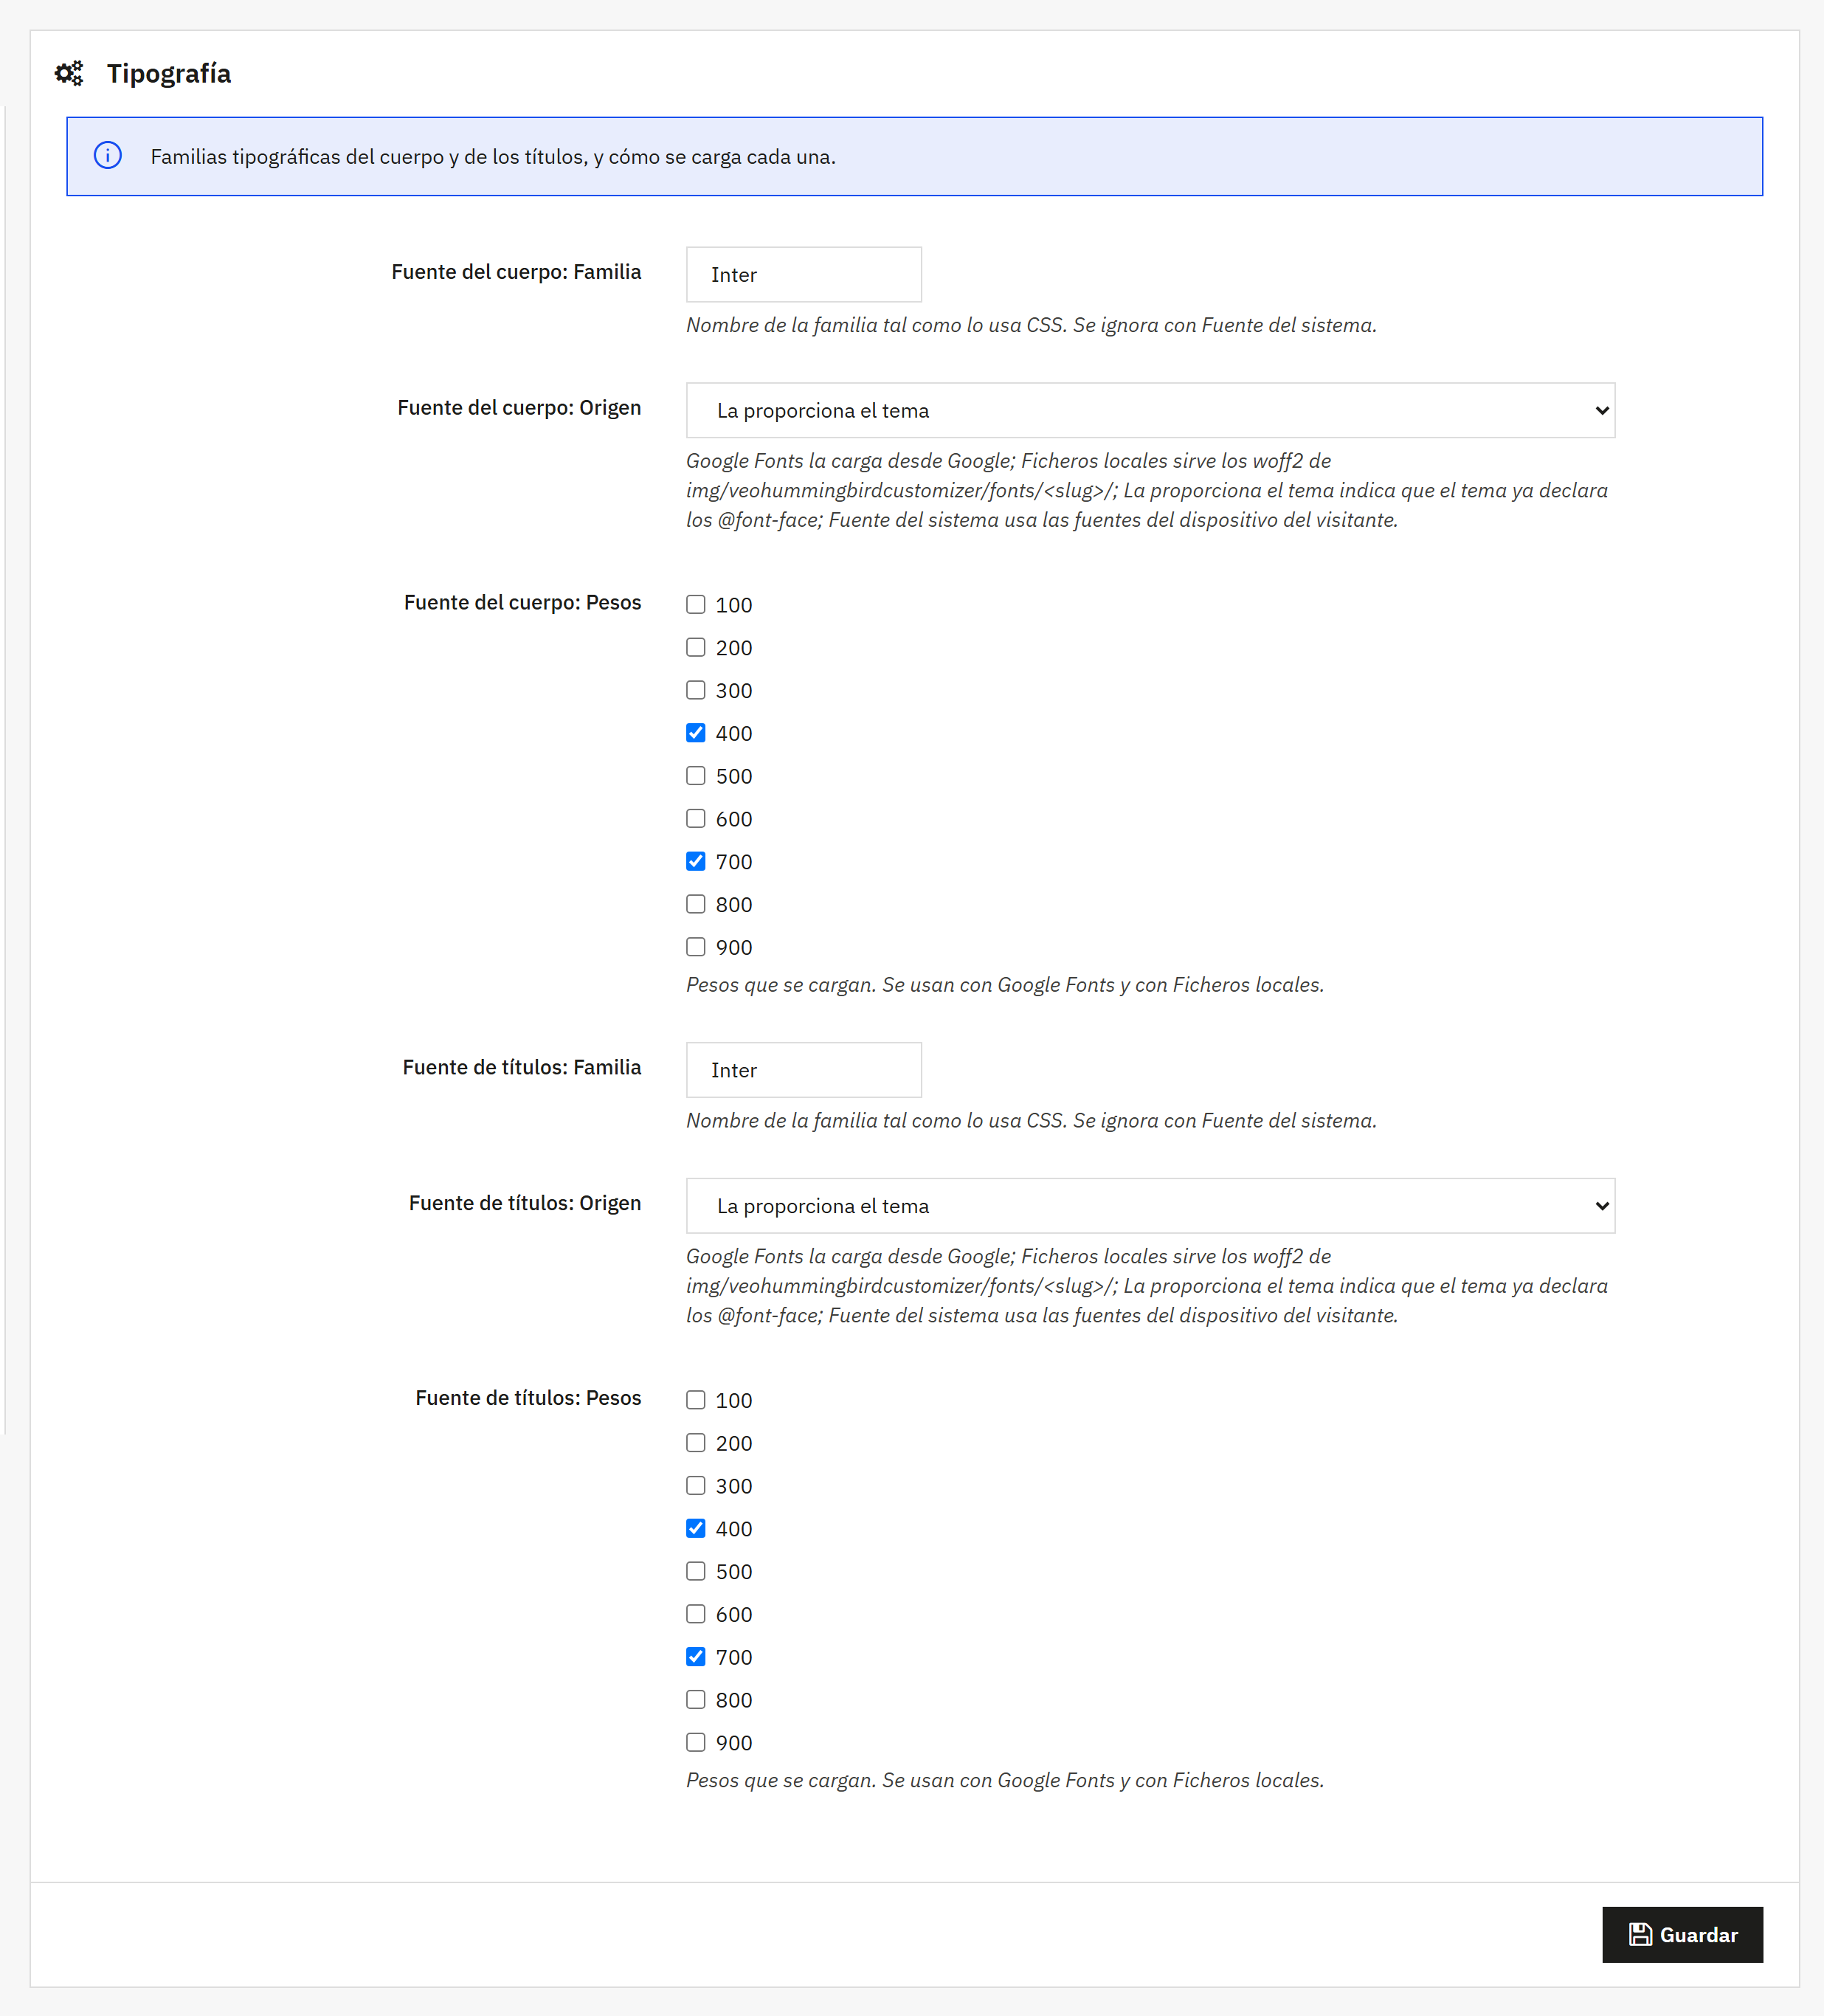Tick the 800 weight for Fuente del cuerpo
The width and height of the screenshot is (1824, 2016).
tap(696, 904)
